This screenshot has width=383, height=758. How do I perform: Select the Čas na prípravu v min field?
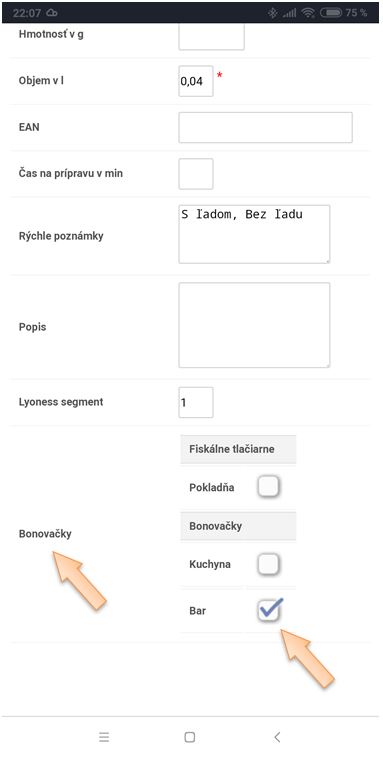pos(196,174)
